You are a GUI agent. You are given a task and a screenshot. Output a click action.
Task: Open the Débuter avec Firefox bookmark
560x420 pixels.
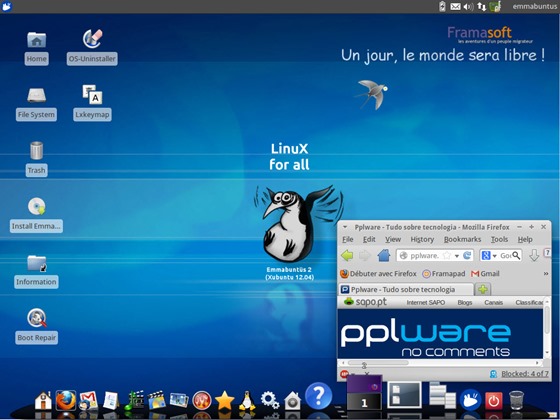tap(378, 274)
